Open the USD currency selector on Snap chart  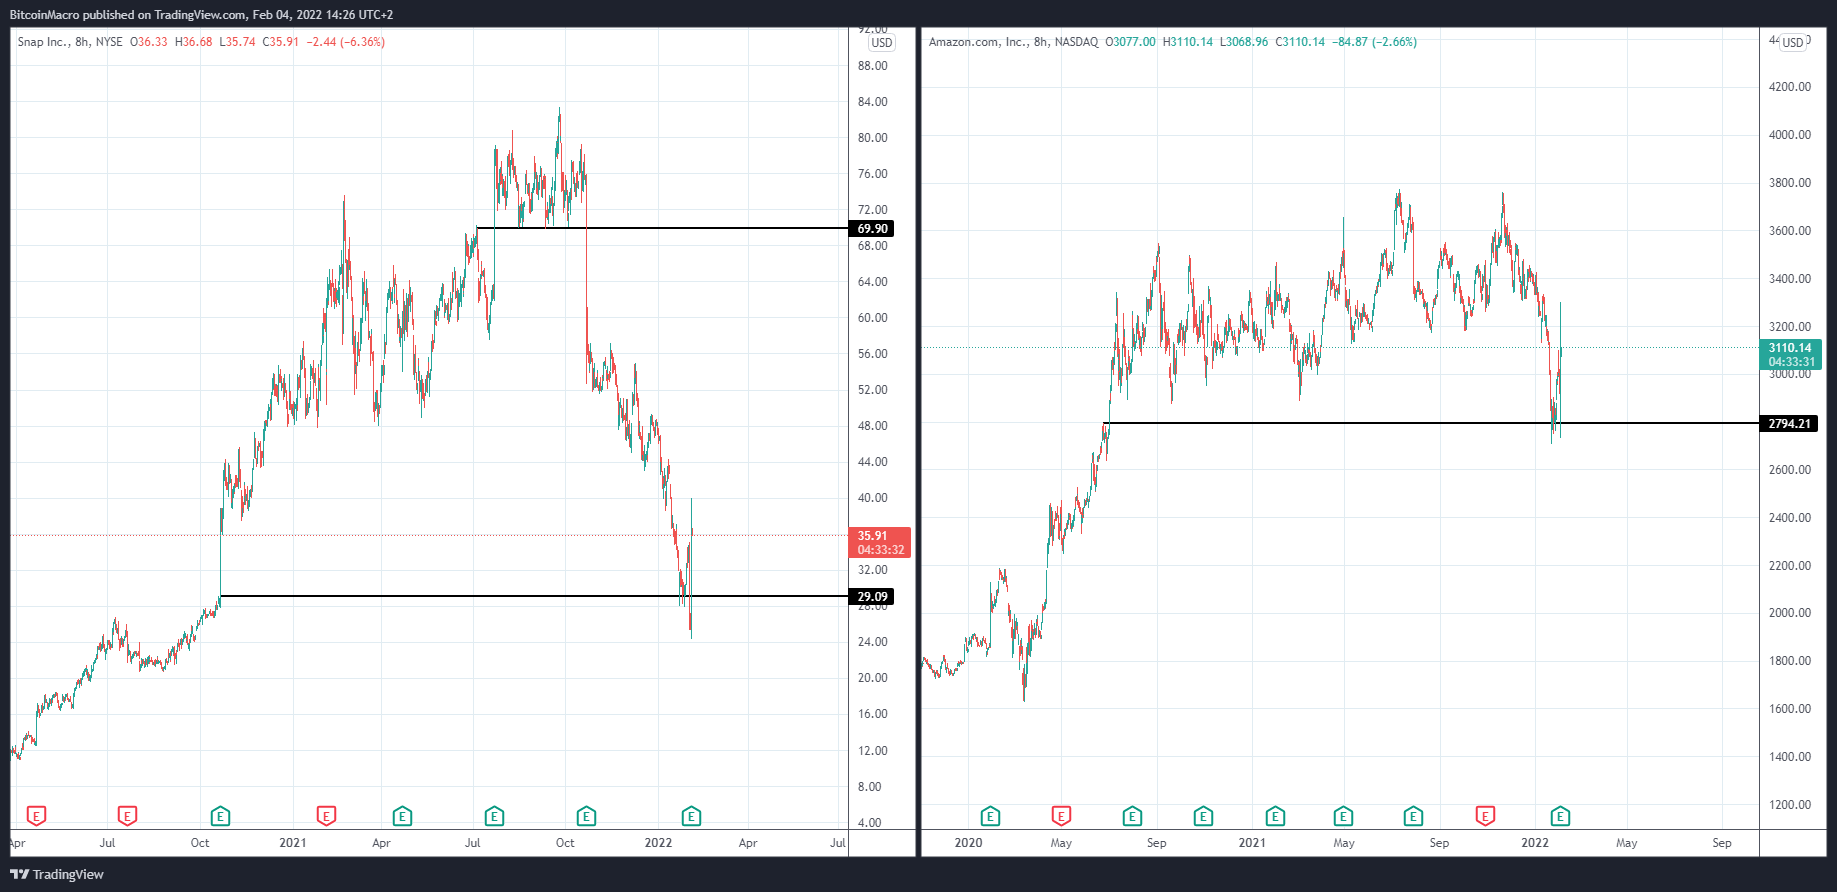click(882, 43)
